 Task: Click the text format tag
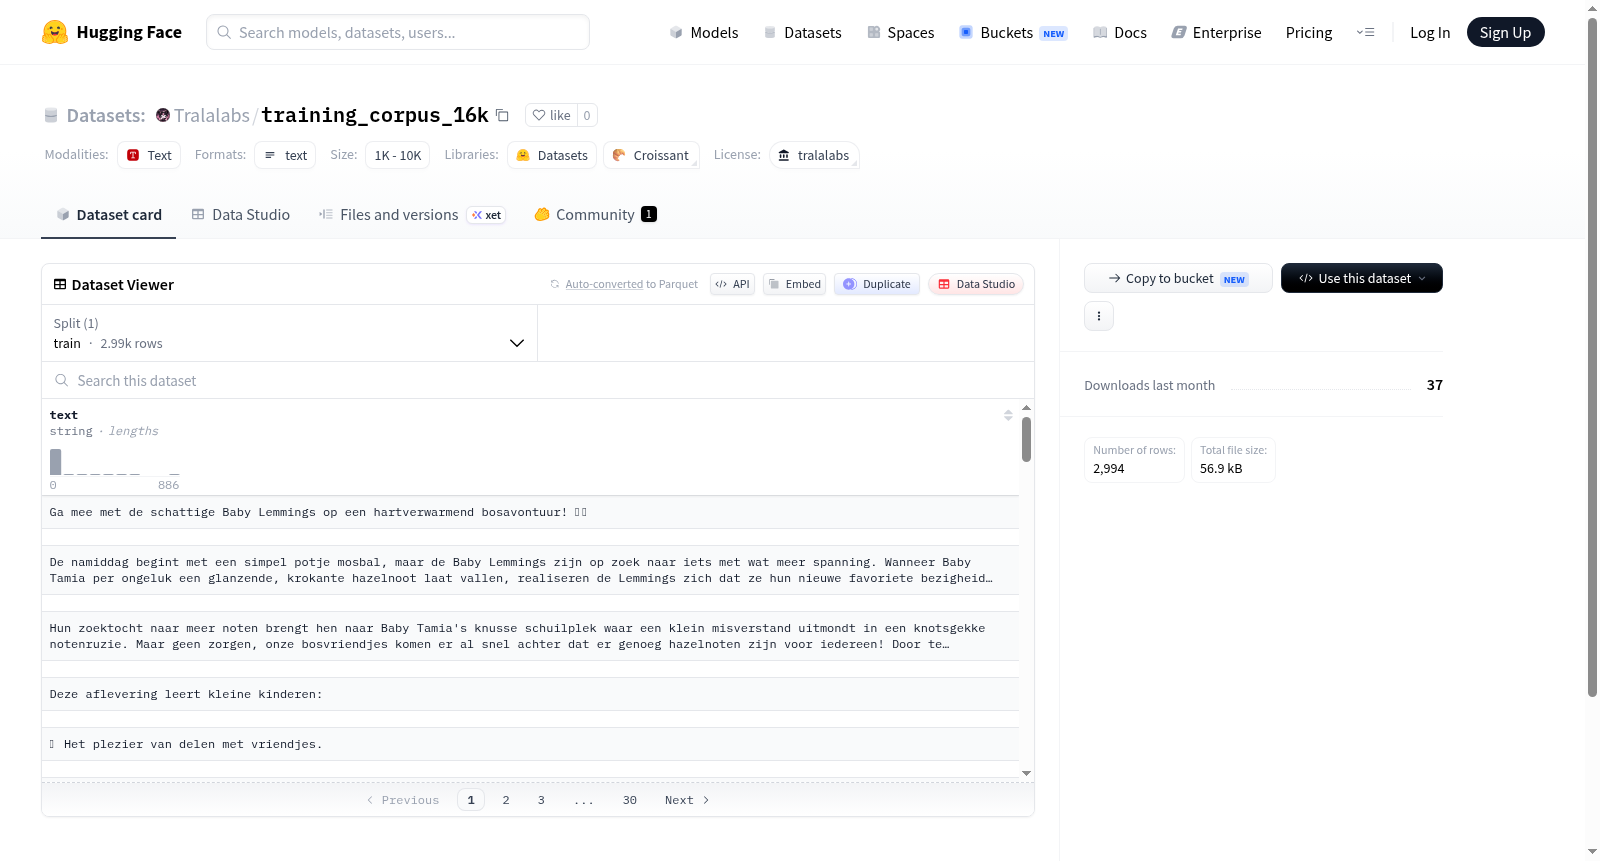pyautogui.click(x=285, y=155)
